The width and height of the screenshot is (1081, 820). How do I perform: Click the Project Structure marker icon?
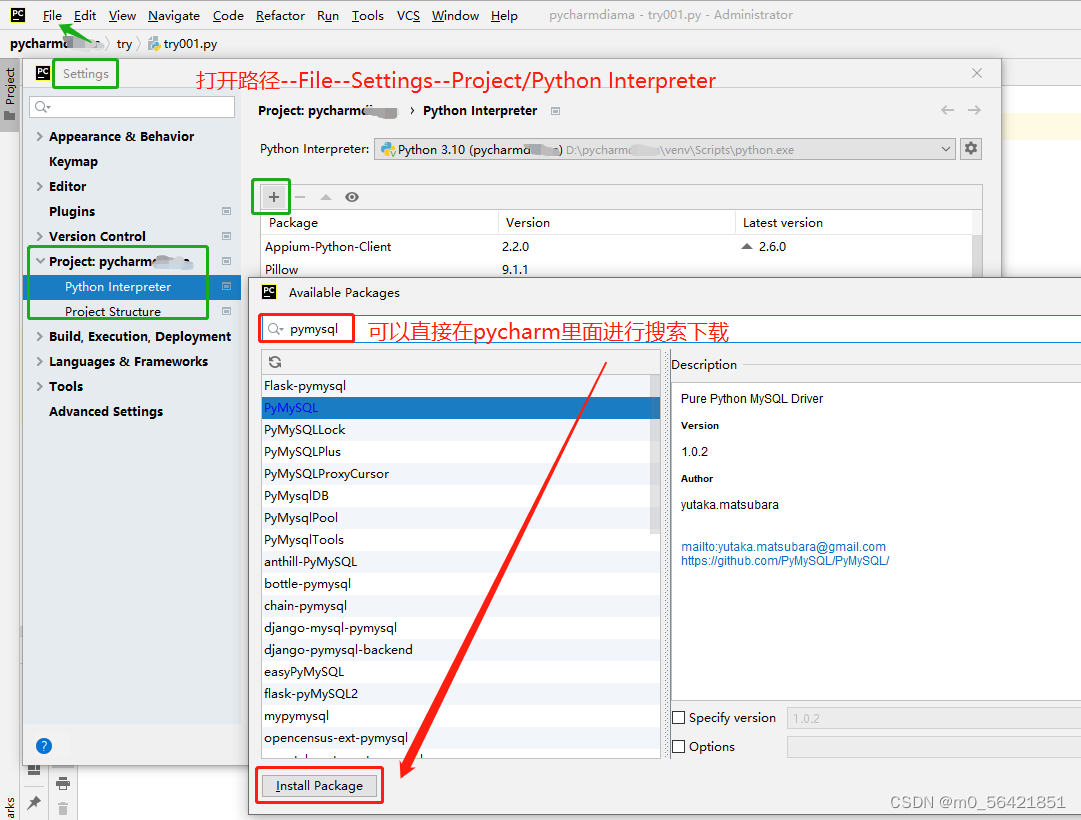point(226,311)
